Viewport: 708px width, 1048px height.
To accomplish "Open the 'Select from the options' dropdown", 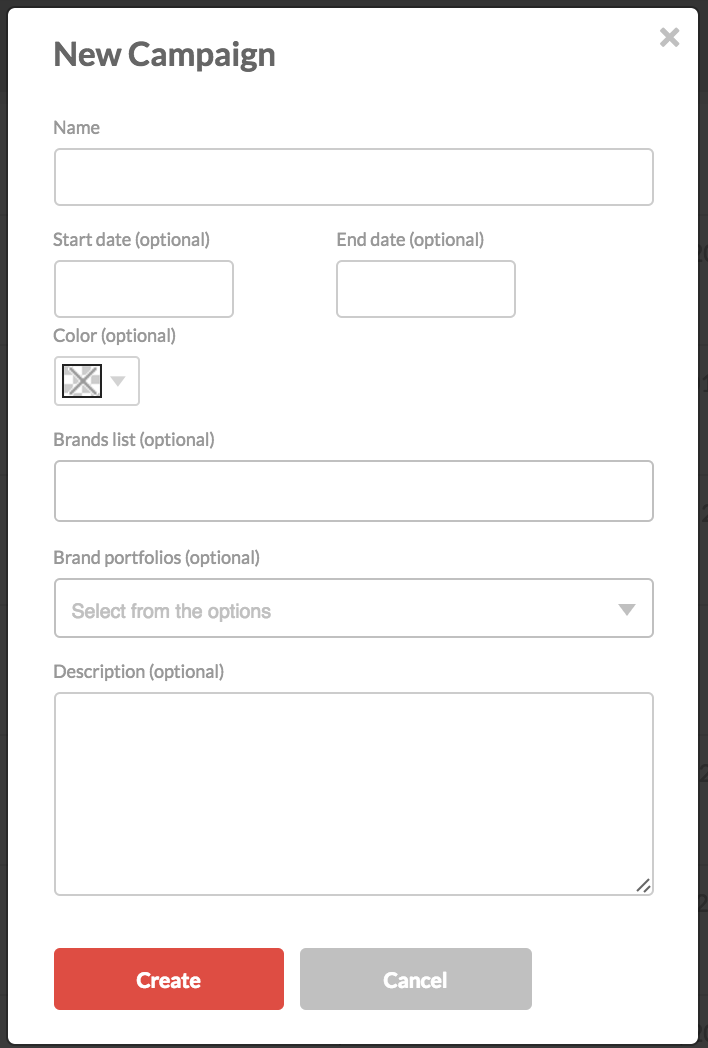I will coord(354,608).
